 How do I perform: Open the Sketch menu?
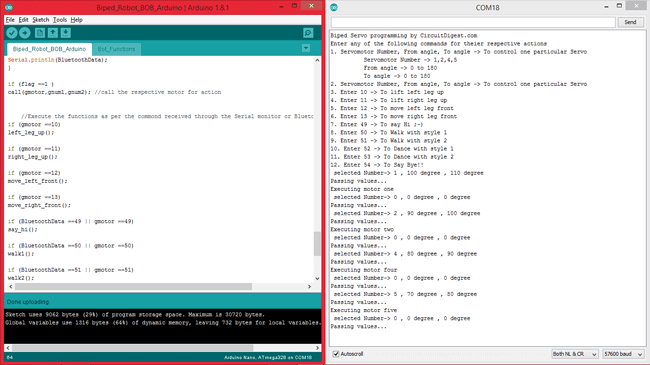pos(41,19)
